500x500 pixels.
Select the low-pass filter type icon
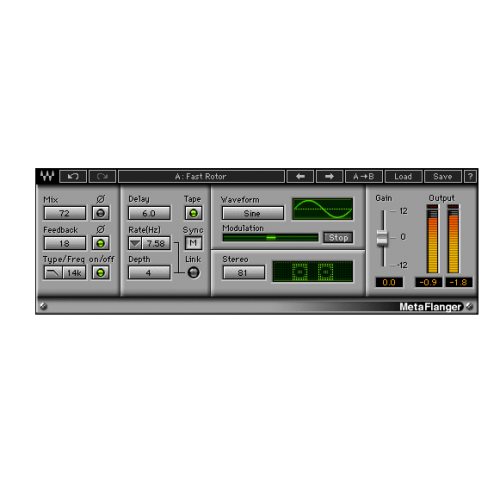tap(53, 273)
